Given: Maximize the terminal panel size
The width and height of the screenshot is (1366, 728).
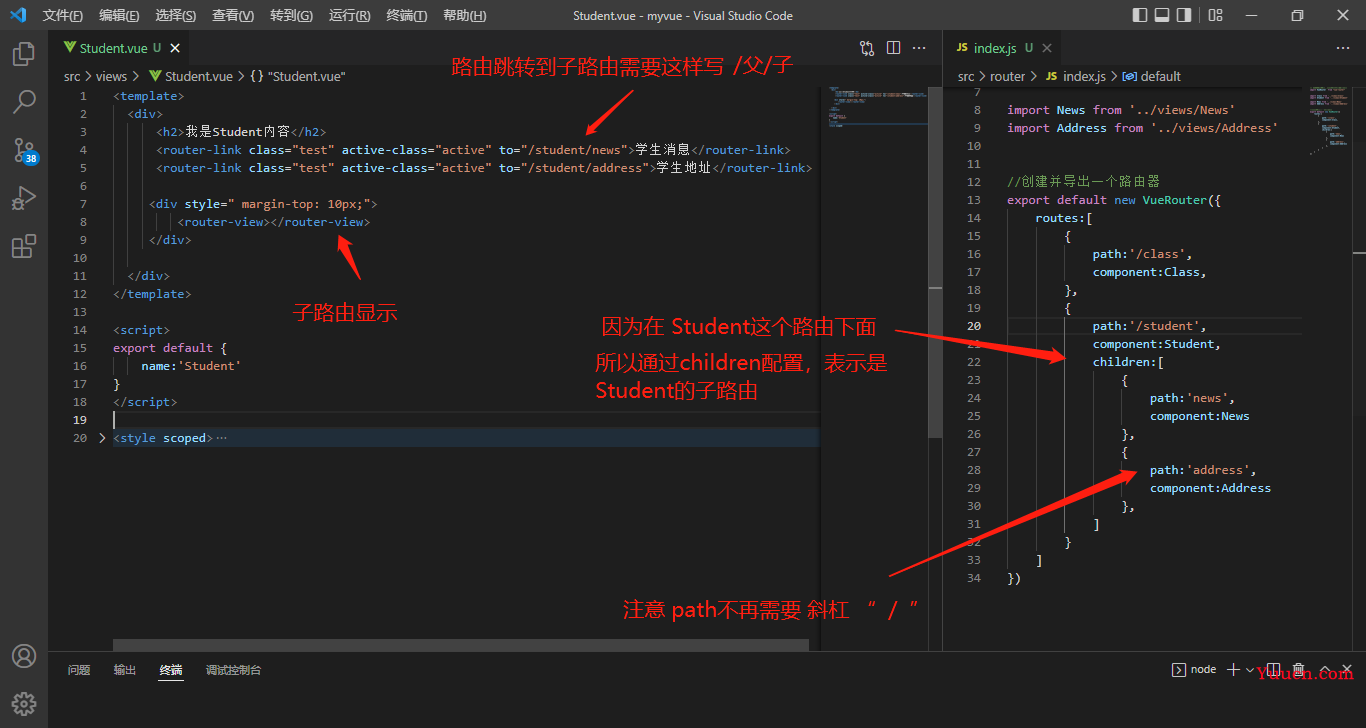Looking at the screenshot, I should tap(1324, 670).
